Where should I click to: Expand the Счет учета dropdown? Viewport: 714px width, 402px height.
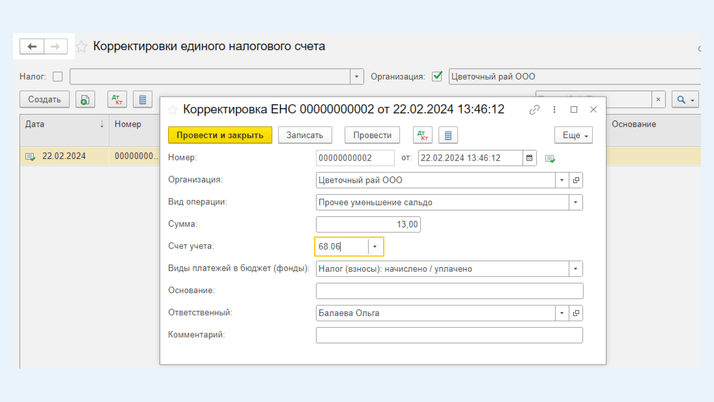tap(375, 247)
